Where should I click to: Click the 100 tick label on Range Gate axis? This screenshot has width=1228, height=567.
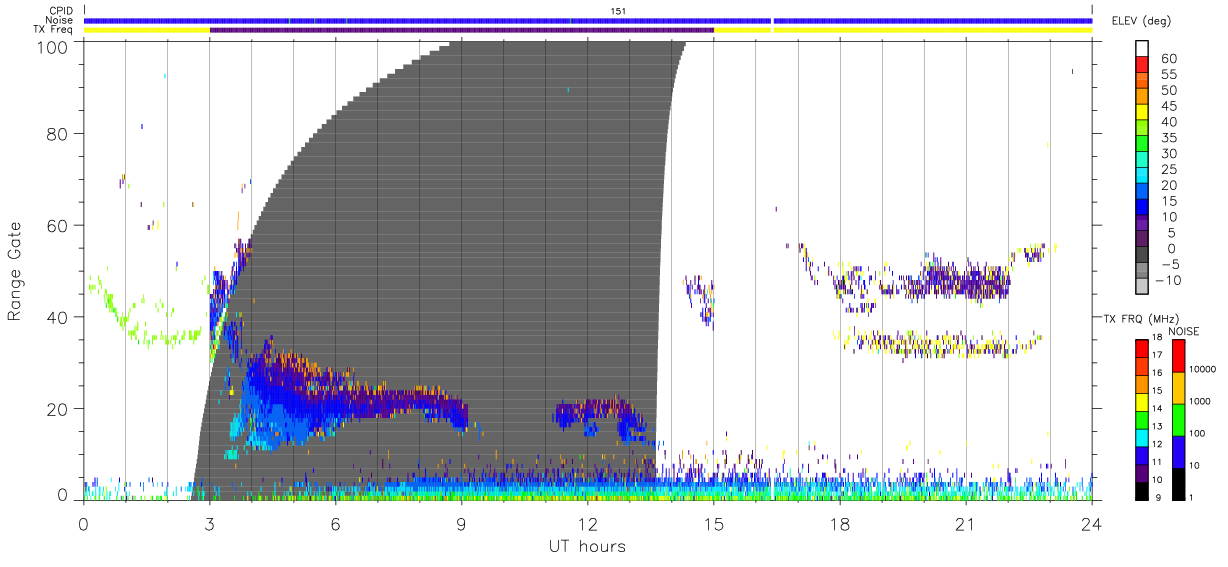pos(53,46)
